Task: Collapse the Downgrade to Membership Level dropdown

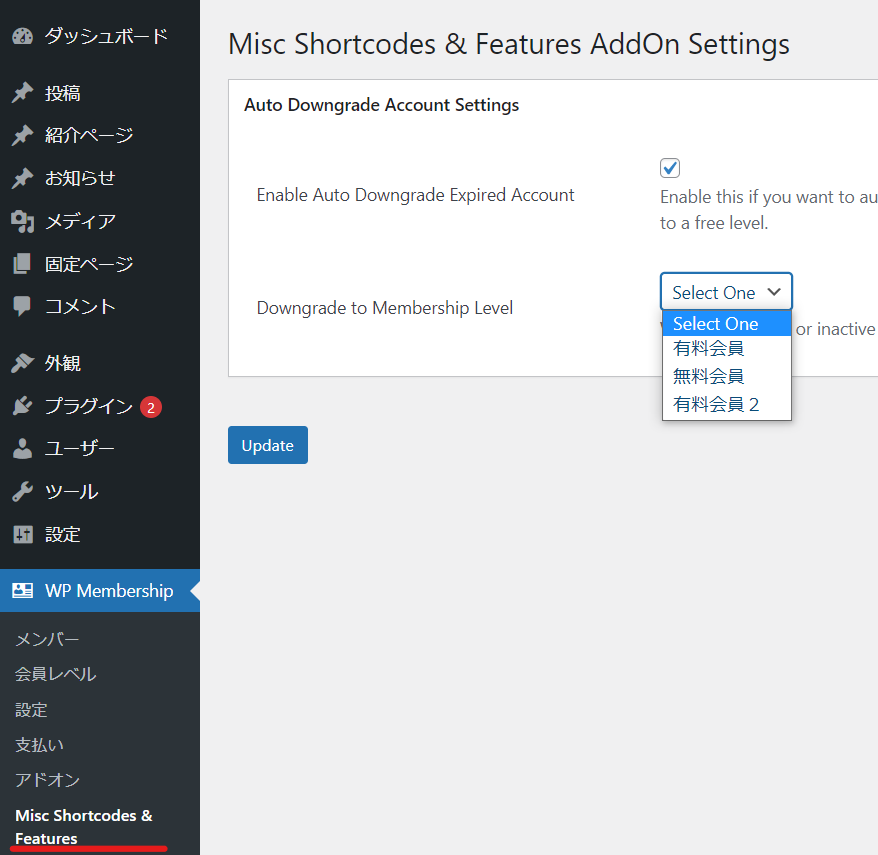Action: [x=726, y=292]
